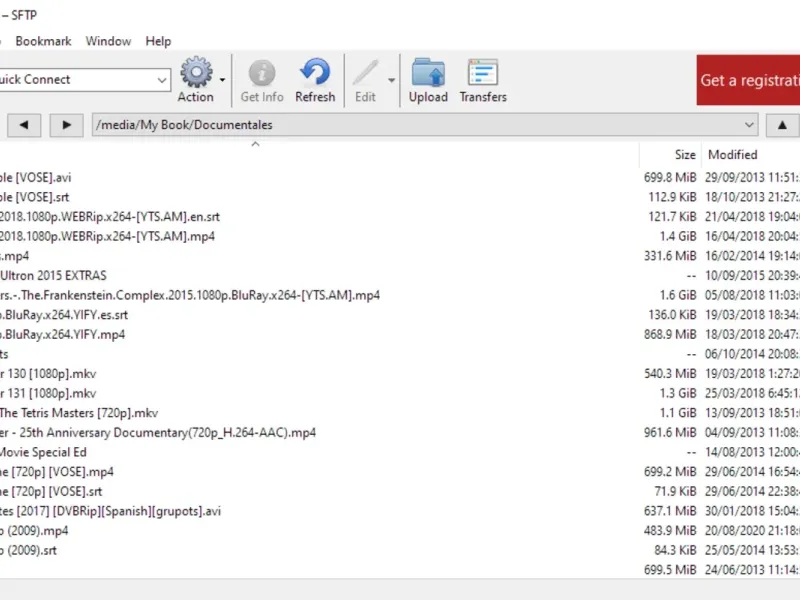The image size is (800, 600).
Task: Click the filename sort indicator arrow
Action: tap(256, 144)
